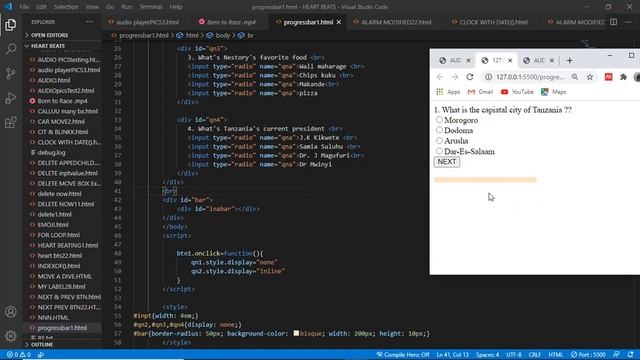Open the Search view in activity bar
The height and width of the screenshot is (360, 640).
coord(11,49)
